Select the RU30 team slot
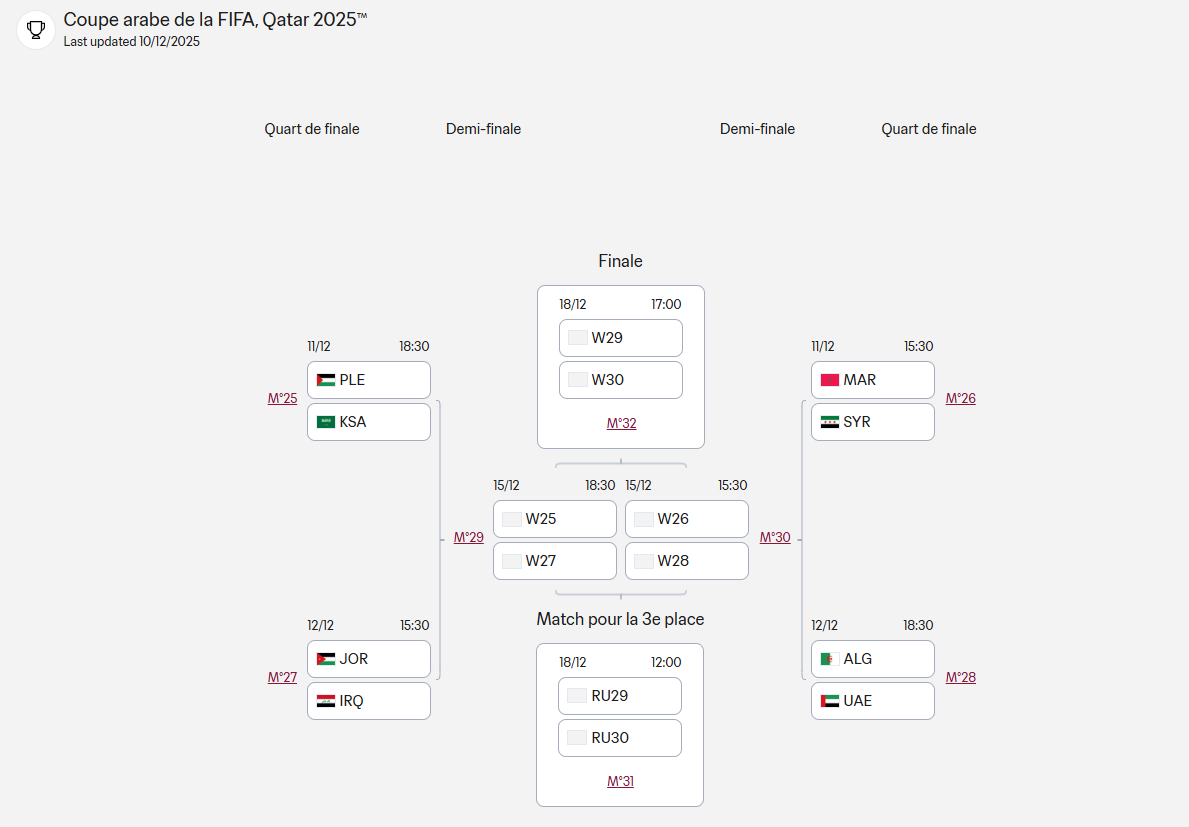 620,738
